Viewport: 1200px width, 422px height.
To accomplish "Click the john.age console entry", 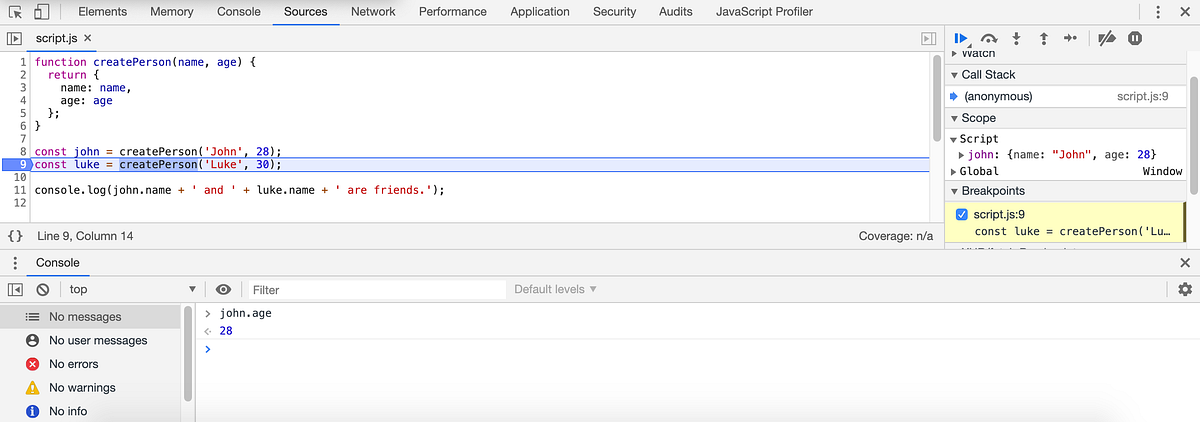I will [245, 313].
